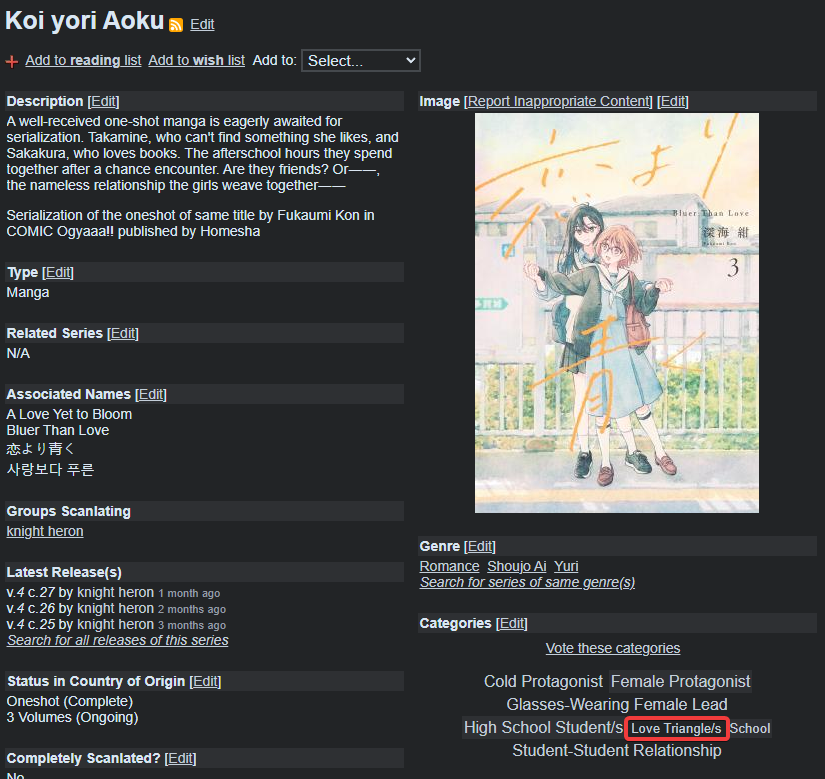Open the Edit link beside the title
Screen dimensions: 825x779
pos(202,24)
